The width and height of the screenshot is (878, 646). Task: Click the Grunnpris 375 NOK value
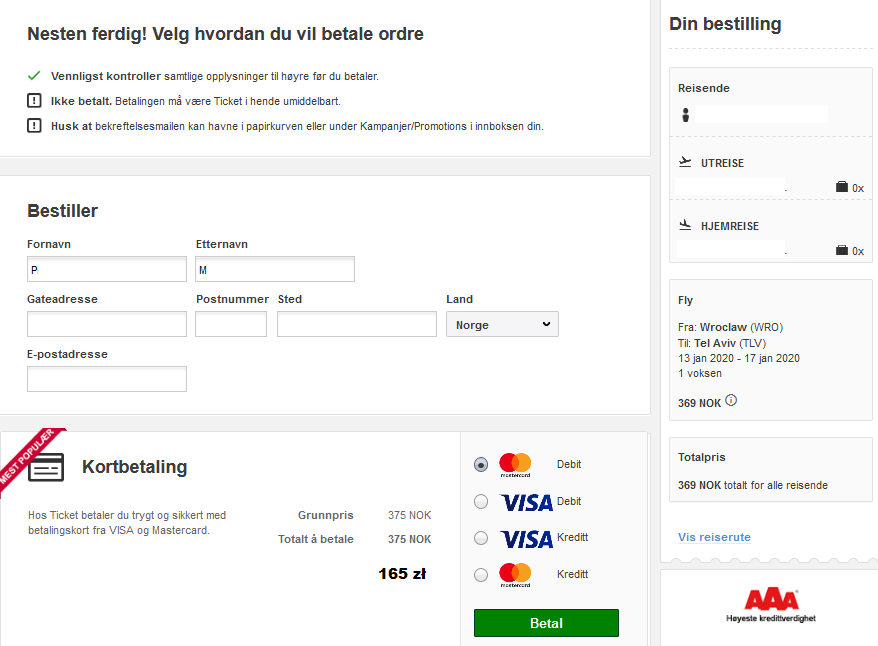409,515
